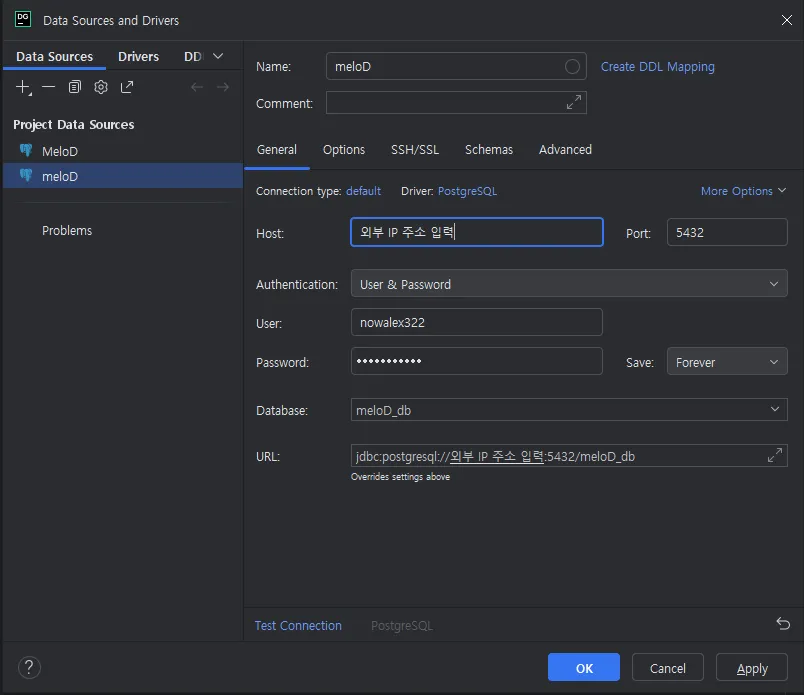Open driver settings wrench icon
Screen dimensions: 804x695
(101, 87)
